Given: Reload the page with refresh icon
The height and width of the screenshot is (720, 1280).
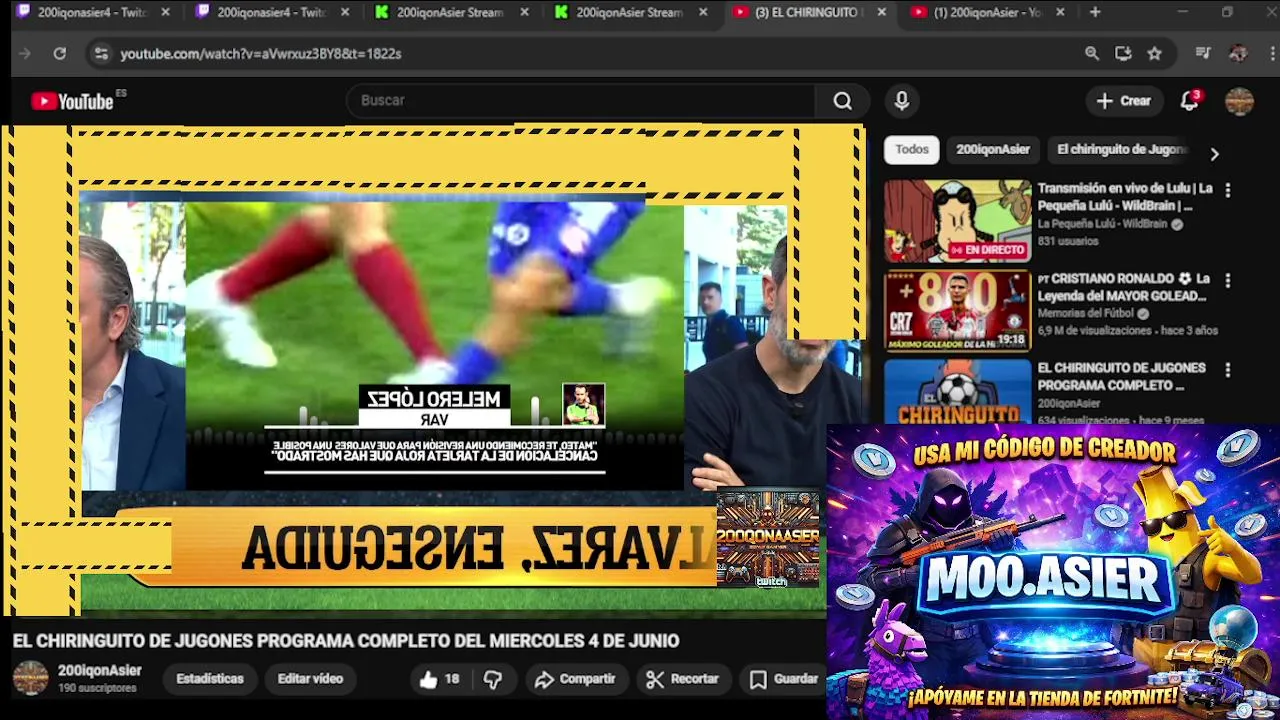Looking at the screenshot, I should coord(60,54).
